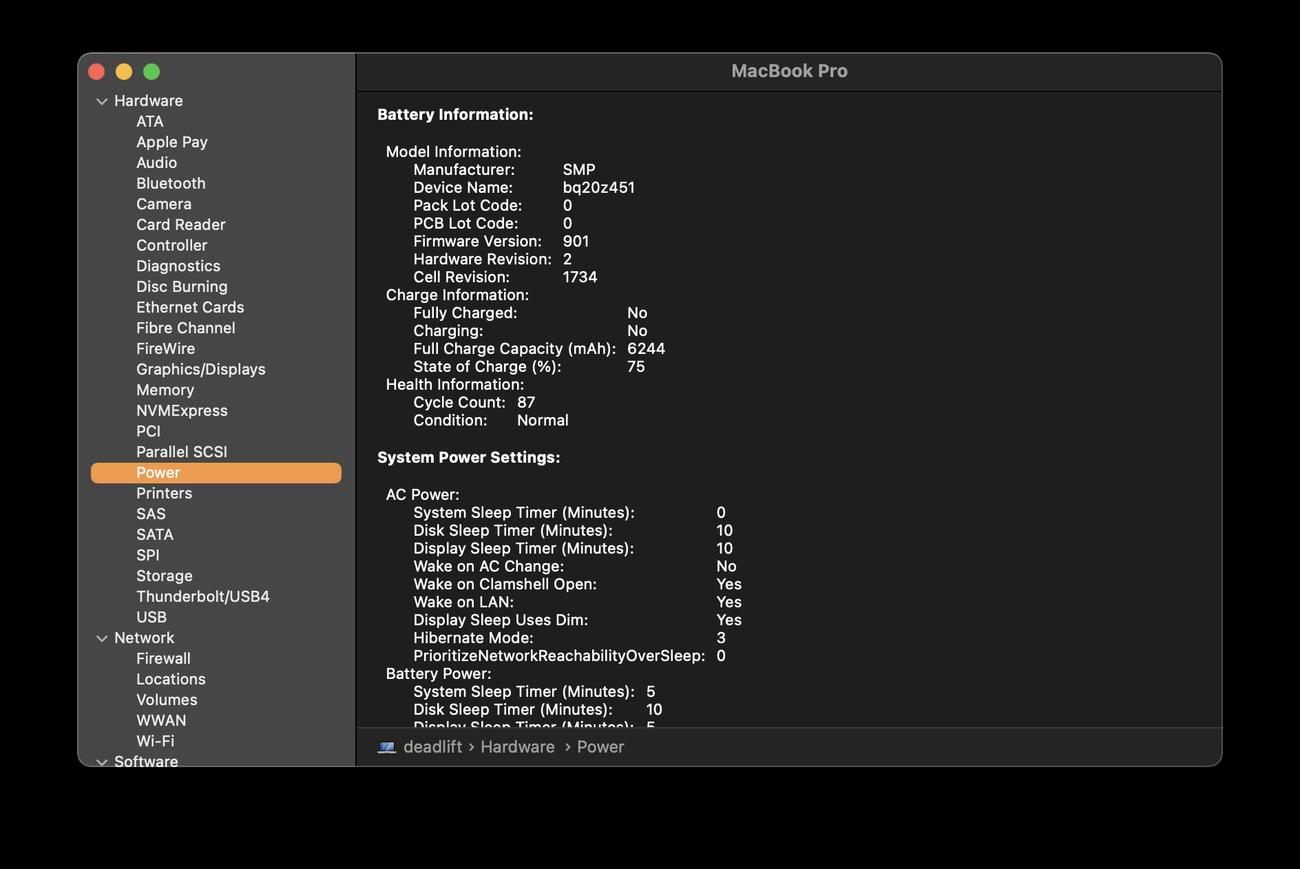The height and width of the screenshot is (869, 1300).
Task: Select Thunderbolt/USB4 in the sidebar
Action: (x=203, y=597)
